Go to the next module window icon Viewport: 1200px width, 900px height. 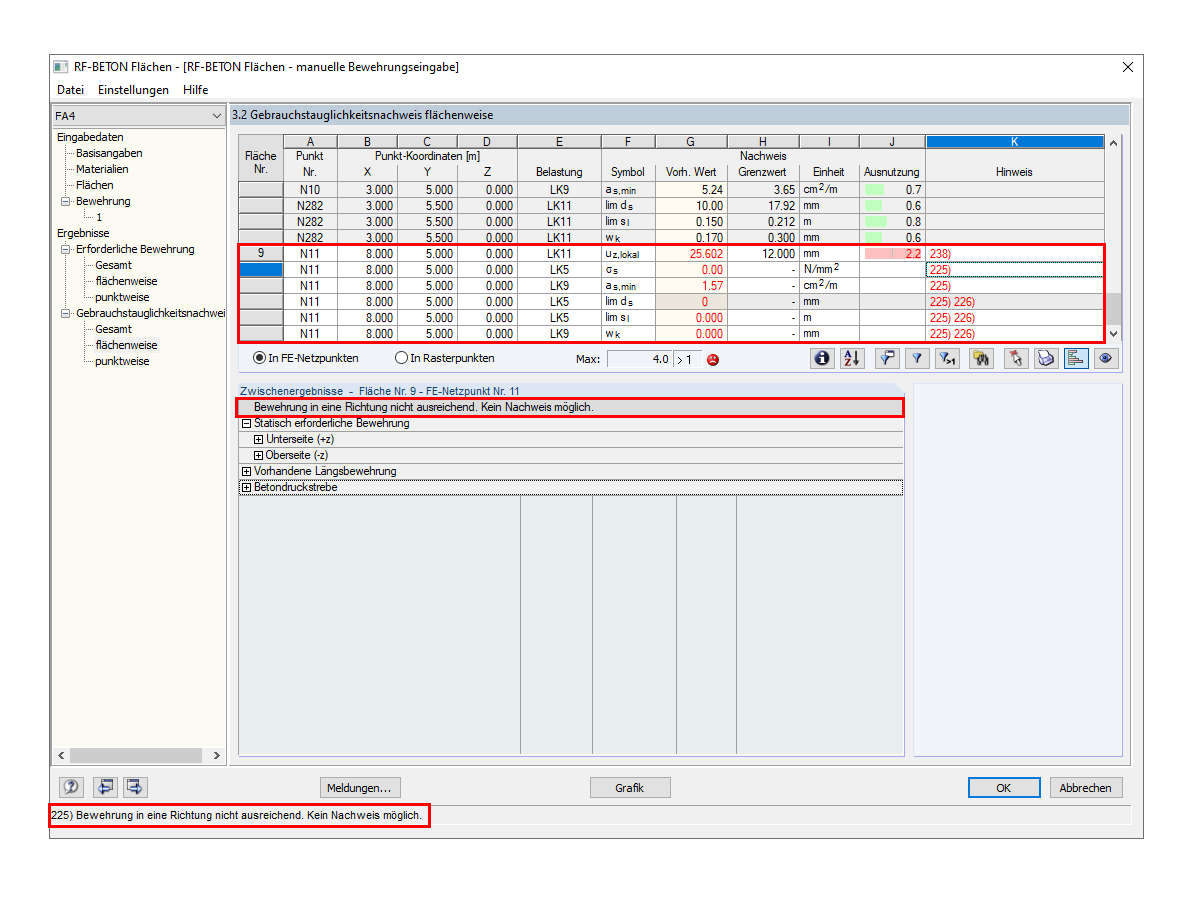pyautogui.click(x=136, y=787)
